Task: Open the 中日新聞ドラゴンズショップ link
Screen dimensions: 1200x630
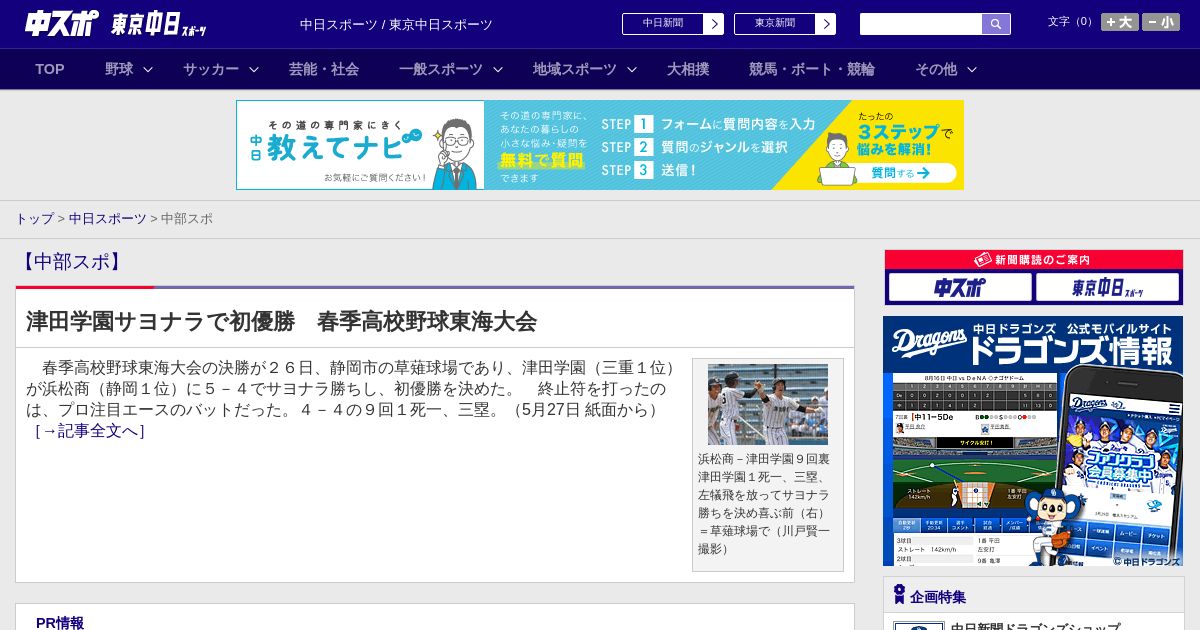Action: [x=1035, y=626]
